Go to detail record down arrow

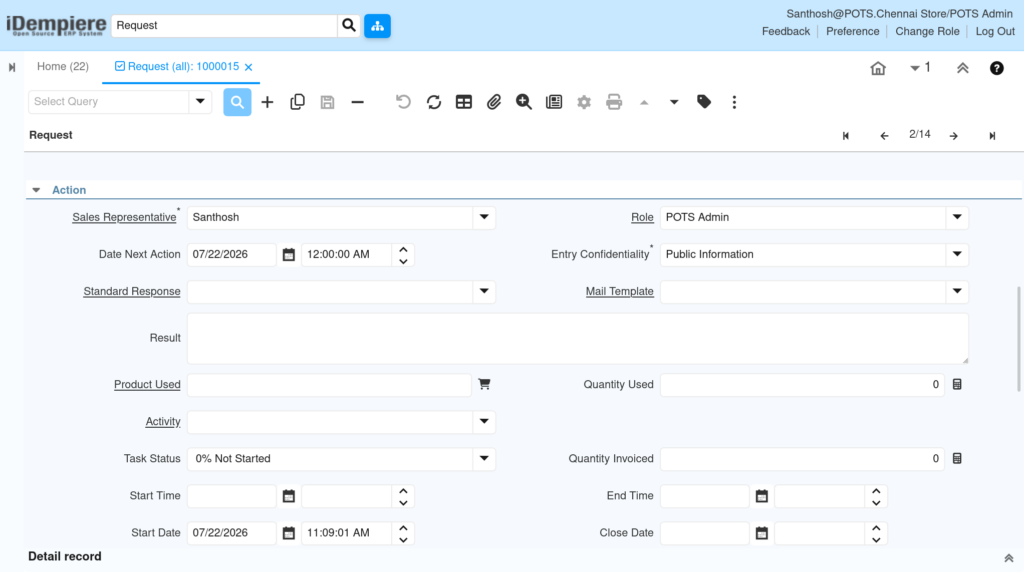pyautogui.click(x=674, y=103)
